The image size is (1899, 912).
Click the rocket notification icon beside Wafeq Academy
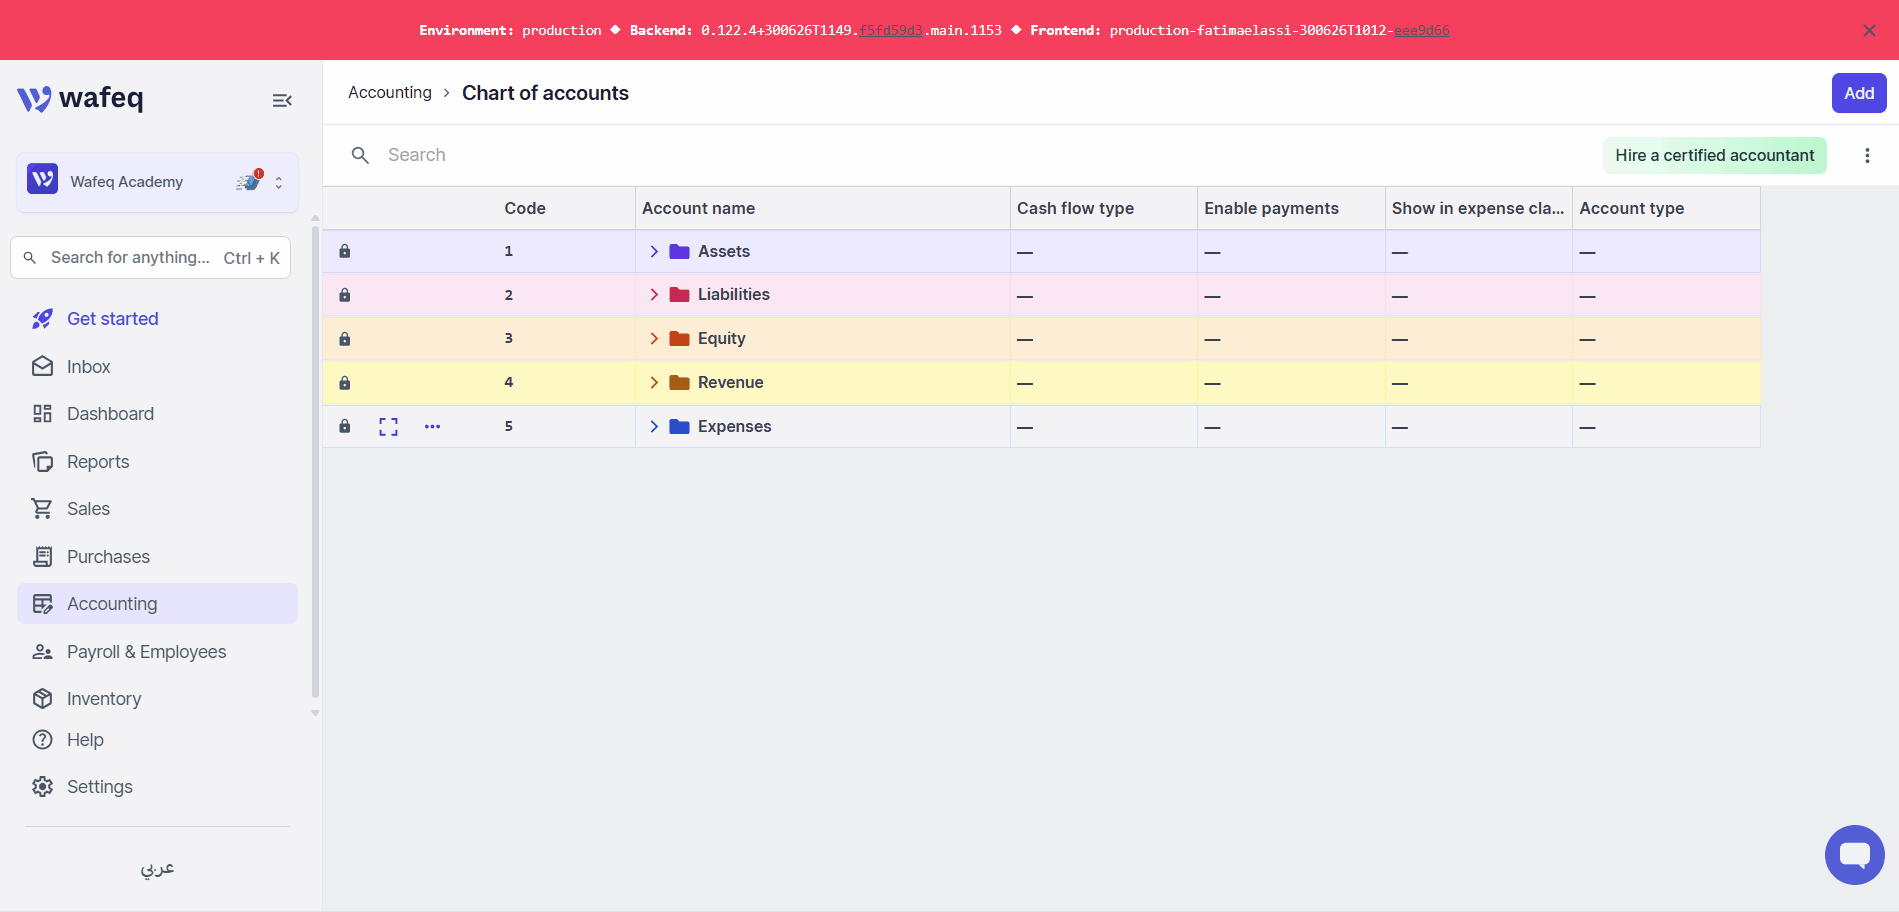[x=249, y=181]
